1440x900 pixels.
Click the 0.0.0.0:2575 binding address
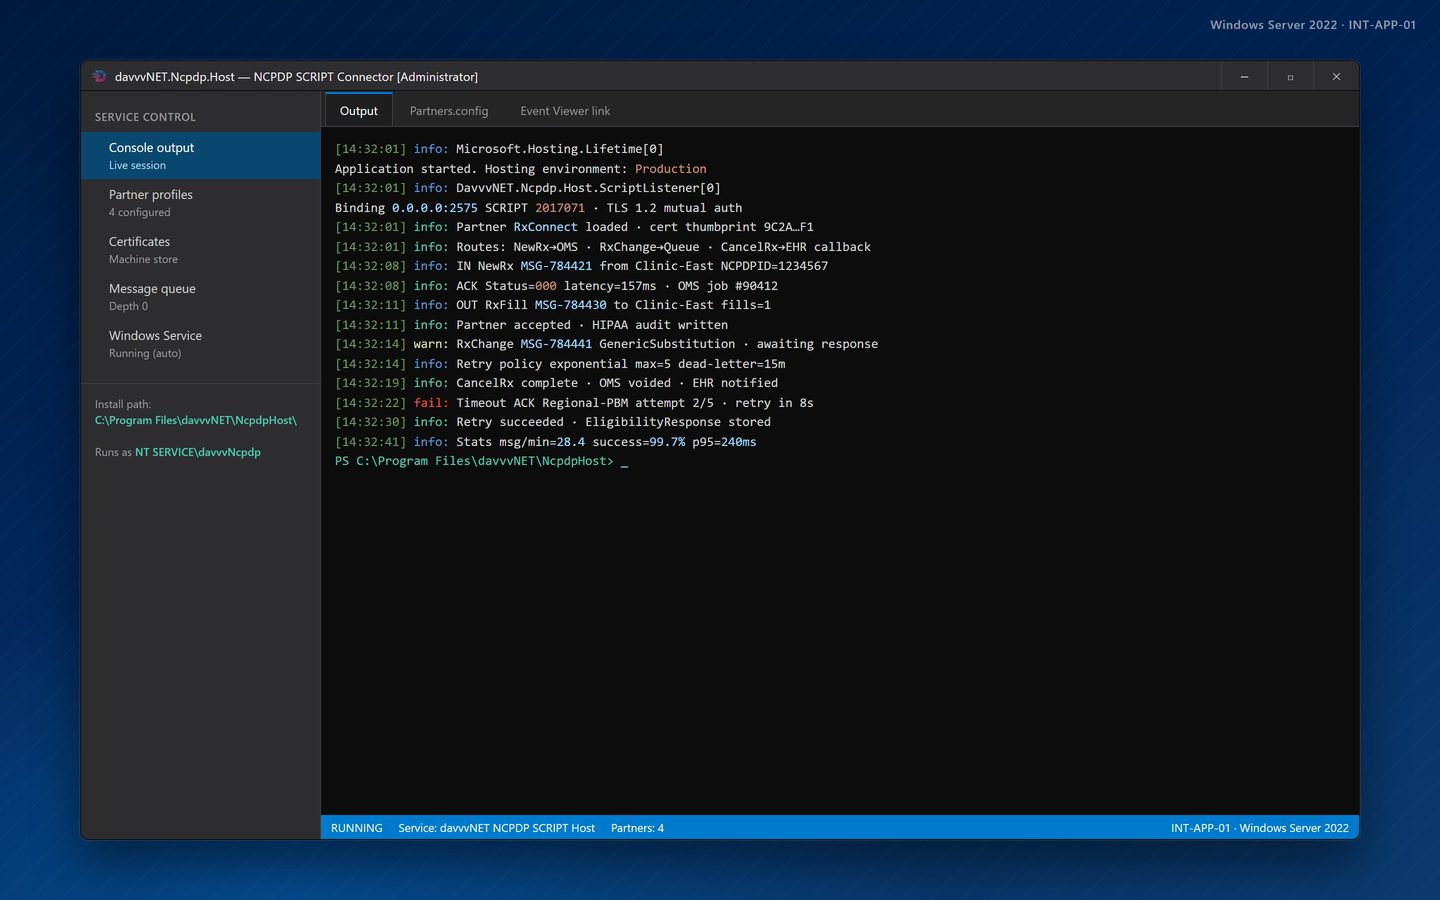pyautogui.click(x=435, y=208)
